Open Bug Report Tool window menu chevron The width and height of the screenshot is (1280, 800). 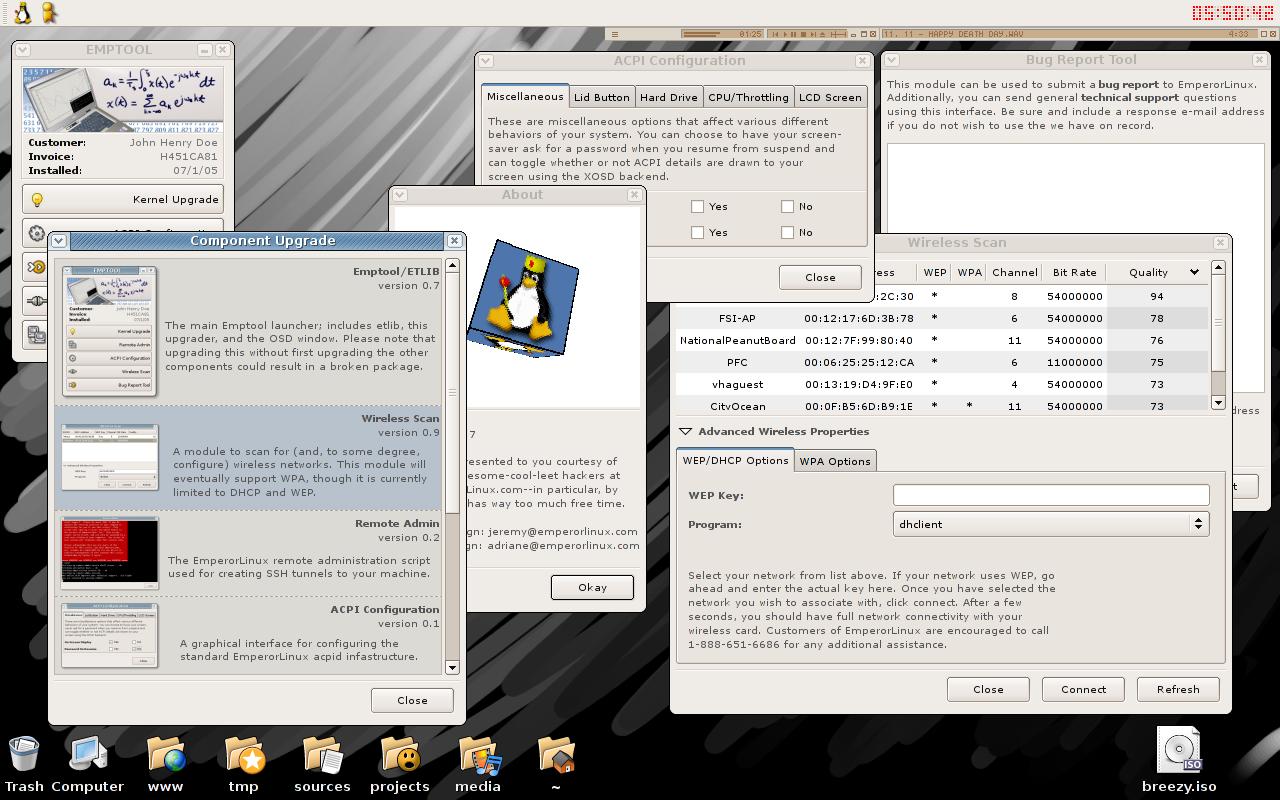[x=892, y=61]
